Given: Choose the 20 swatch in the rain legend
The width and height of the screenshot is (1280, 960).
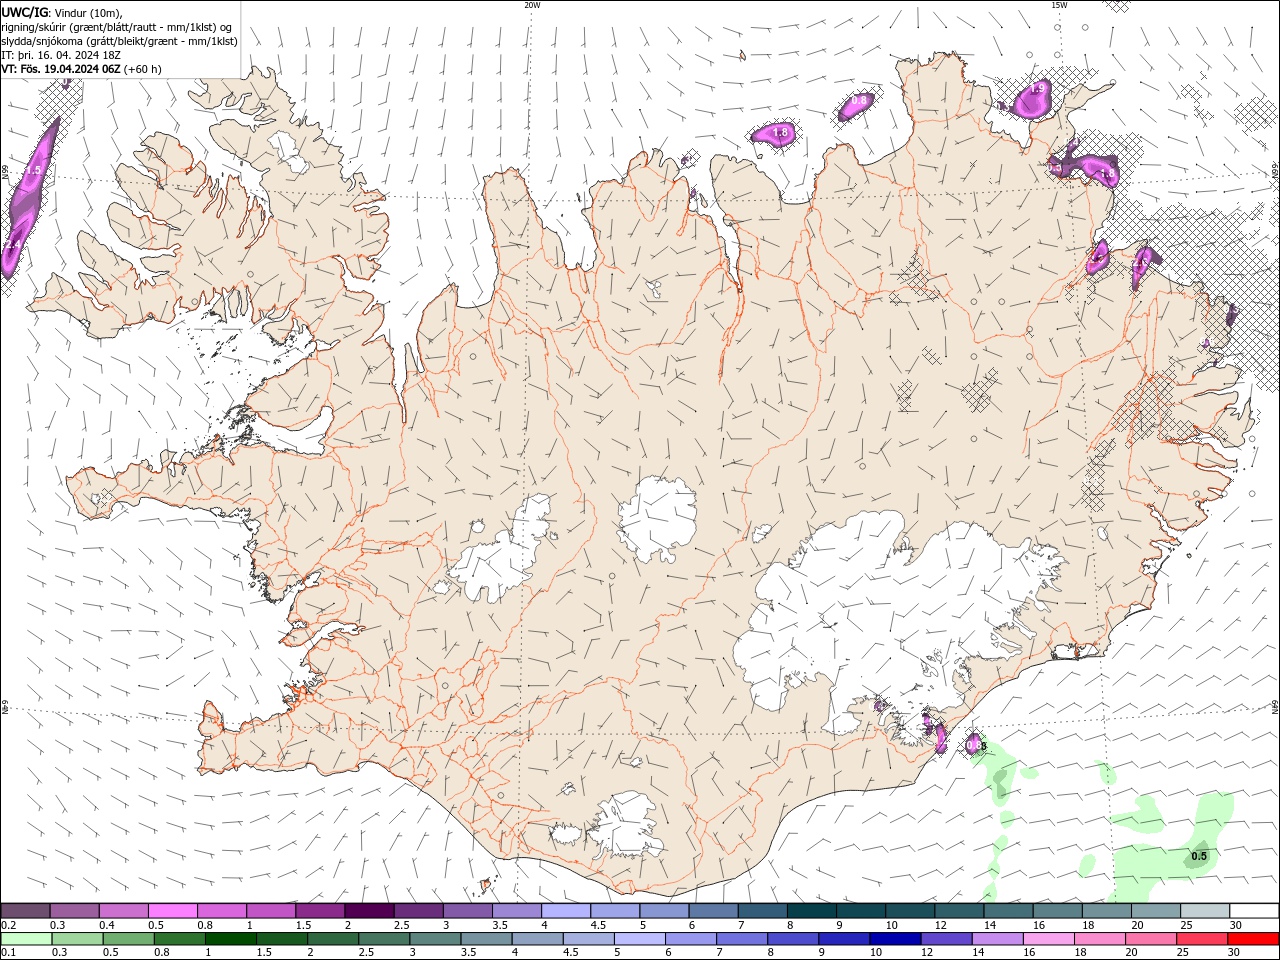Looking at the screenshot, I should coord(1151,939).
